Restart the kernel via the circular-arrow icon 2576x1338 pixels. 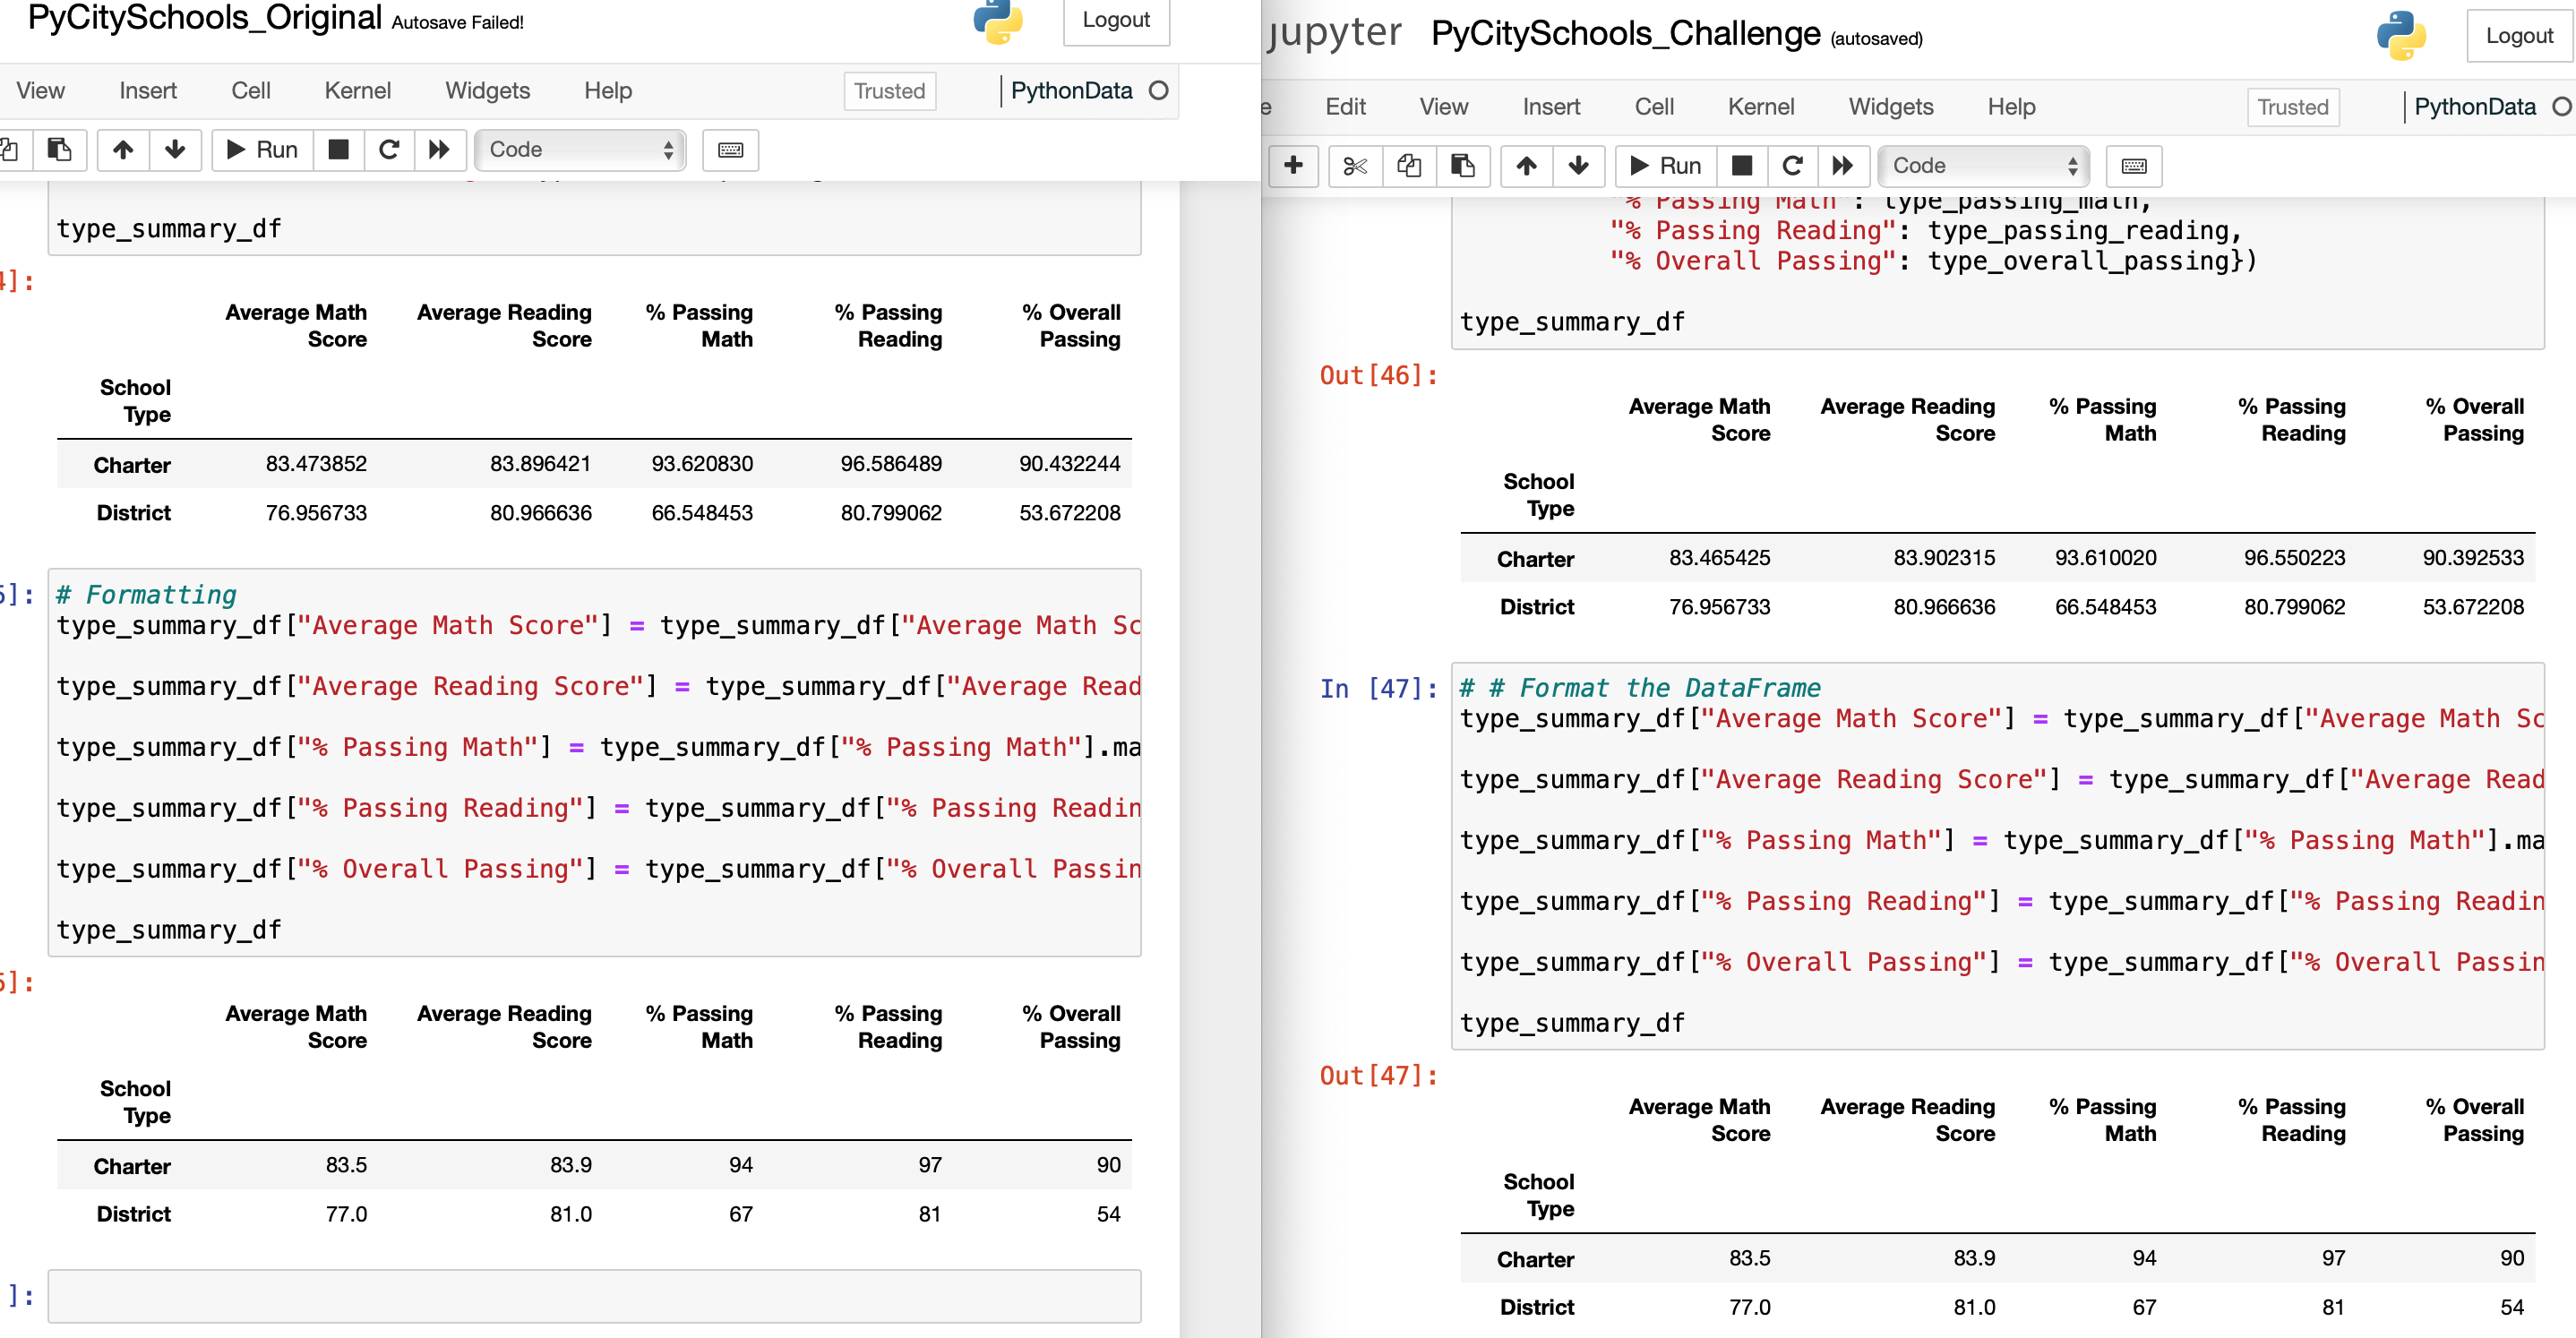coord(389,150)
